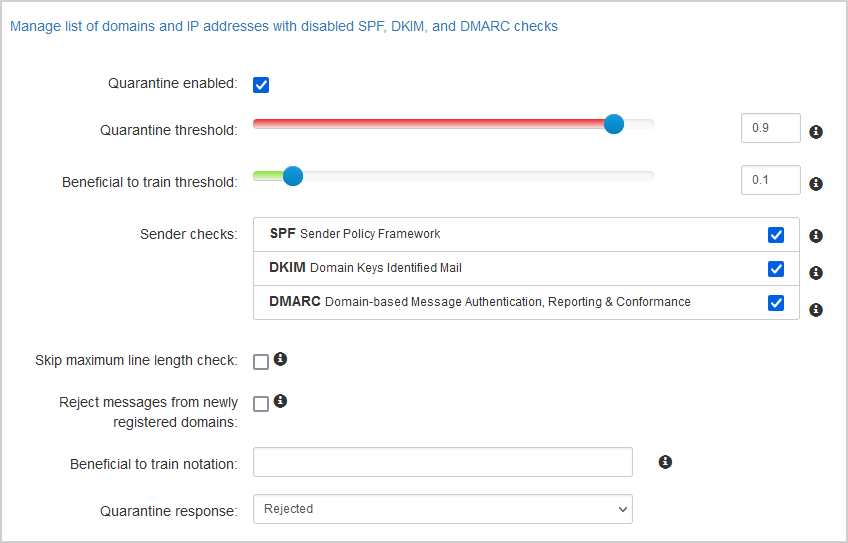Uncheck the DMARC sender check
848x543 pixels.
point(776,303)
